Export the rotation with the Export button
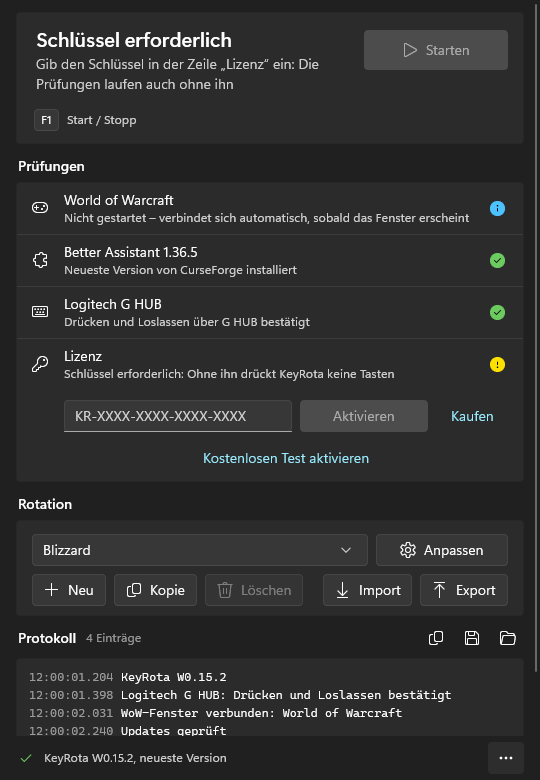The height and width of the screenshot is (780, 540). 463,590
